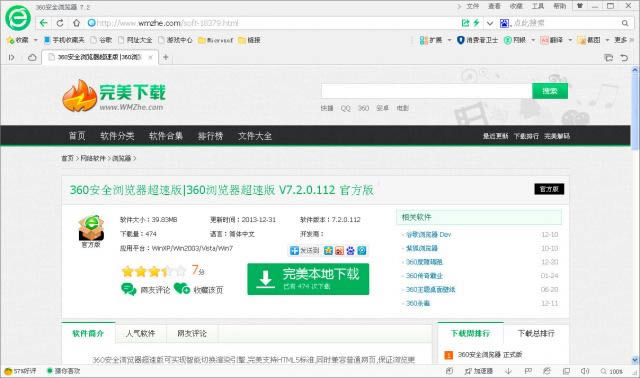Click the tab sidebar toggle icon
The height and width of the screenshot is (378, 640).
11,58
